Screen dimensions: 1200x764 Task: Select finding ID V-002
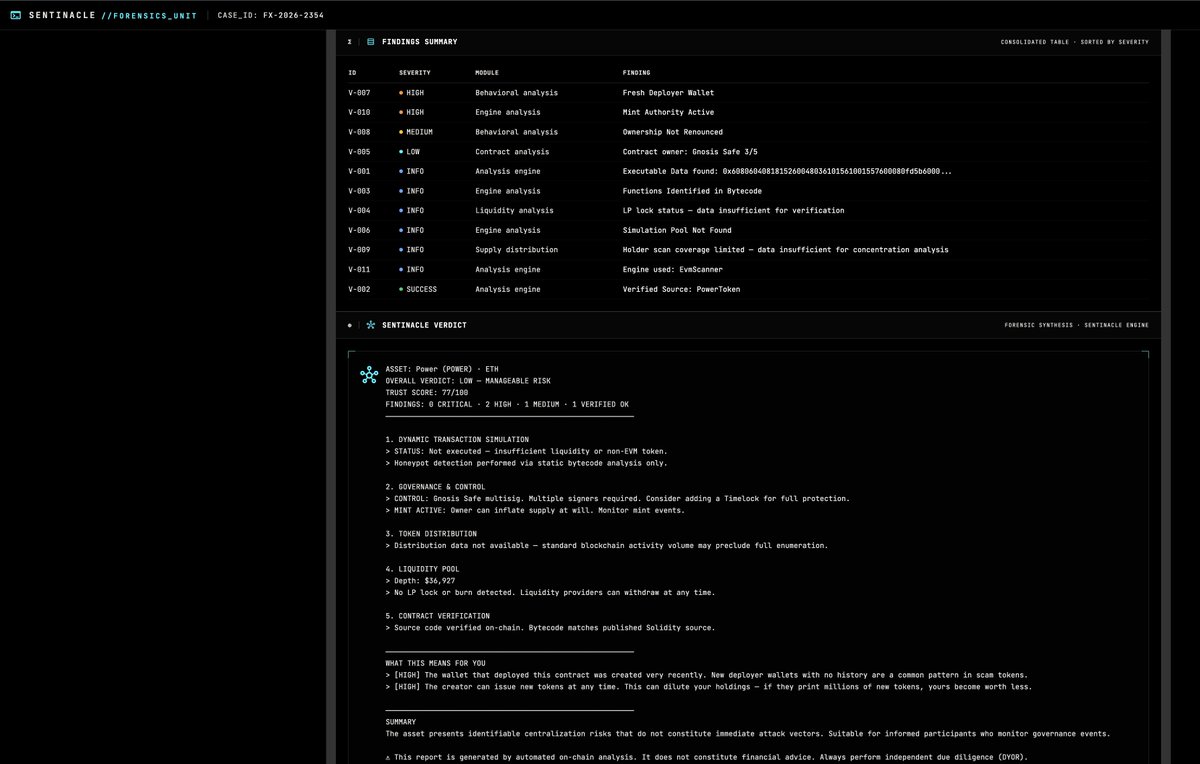[359, 289]
